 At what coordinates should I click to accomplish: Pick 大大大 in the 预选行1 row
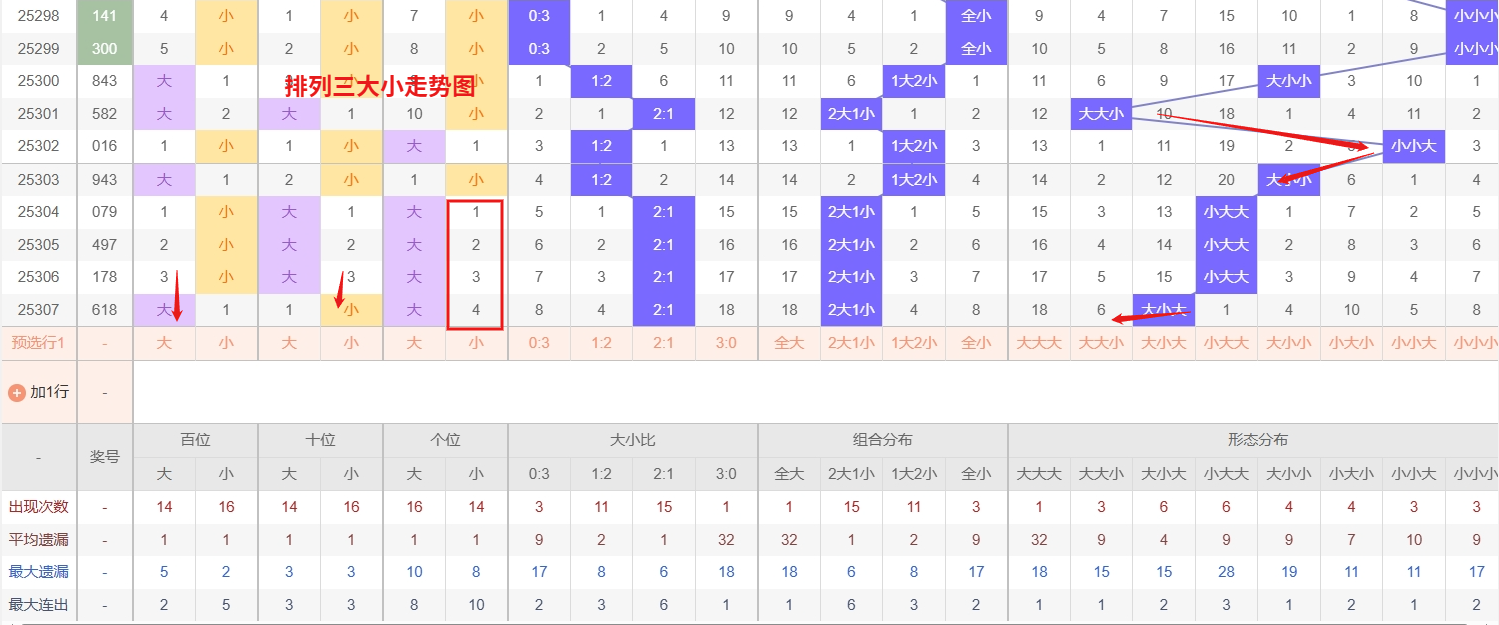pos(1039,343)
